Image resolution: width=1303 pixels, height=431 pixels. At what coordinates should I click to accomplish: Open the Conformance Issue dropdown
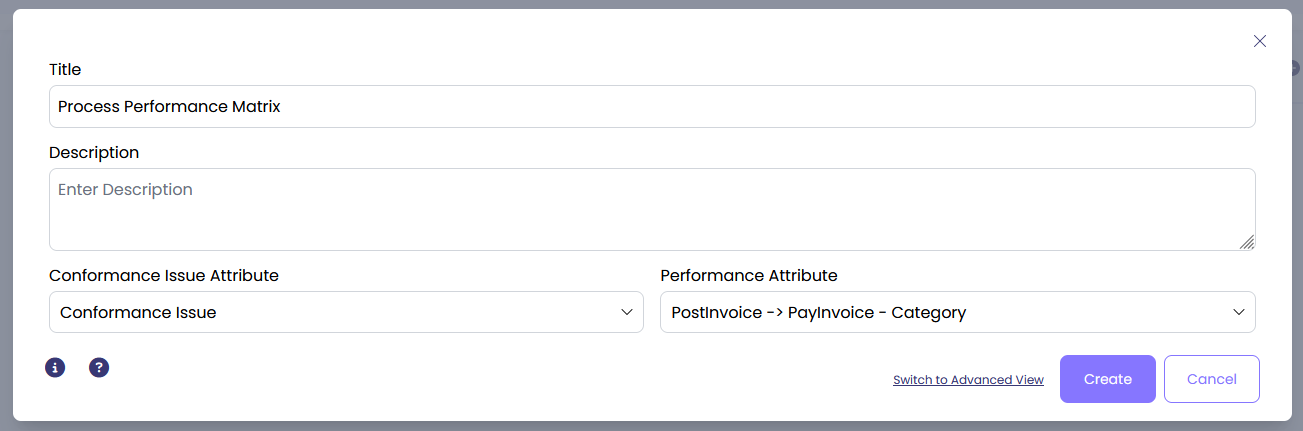click(x=330, y=312)
